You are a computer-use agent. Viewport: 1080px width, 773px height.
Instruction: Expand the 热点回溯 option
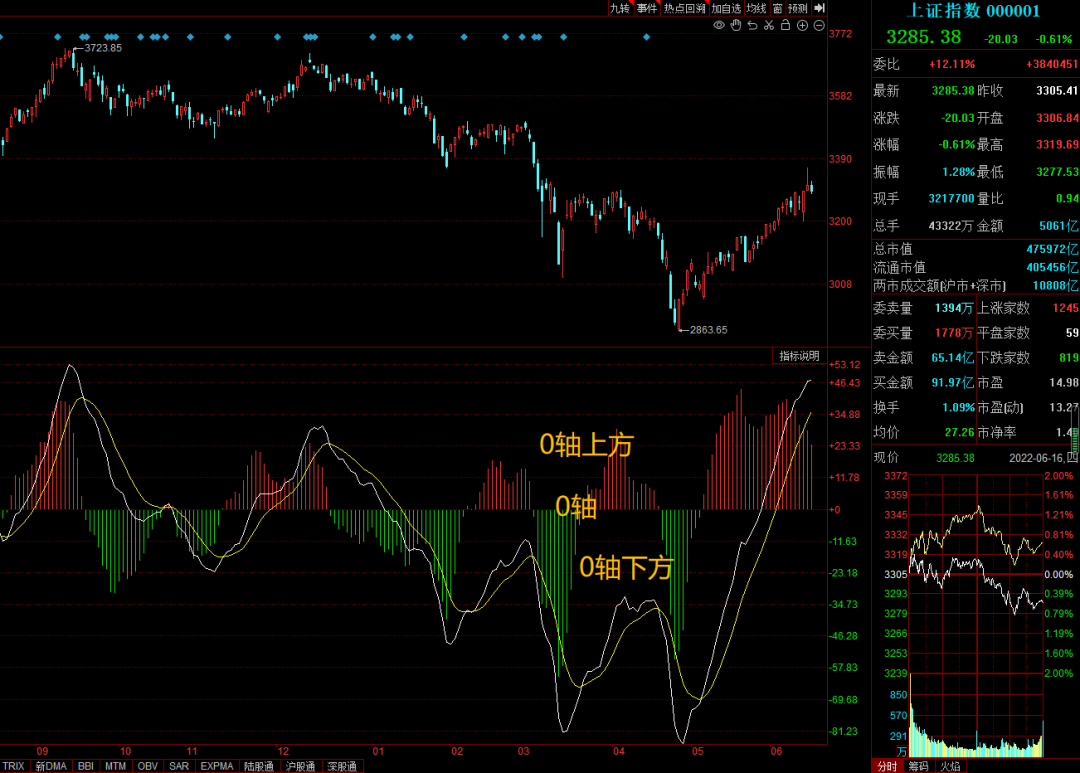click(685, 8)
